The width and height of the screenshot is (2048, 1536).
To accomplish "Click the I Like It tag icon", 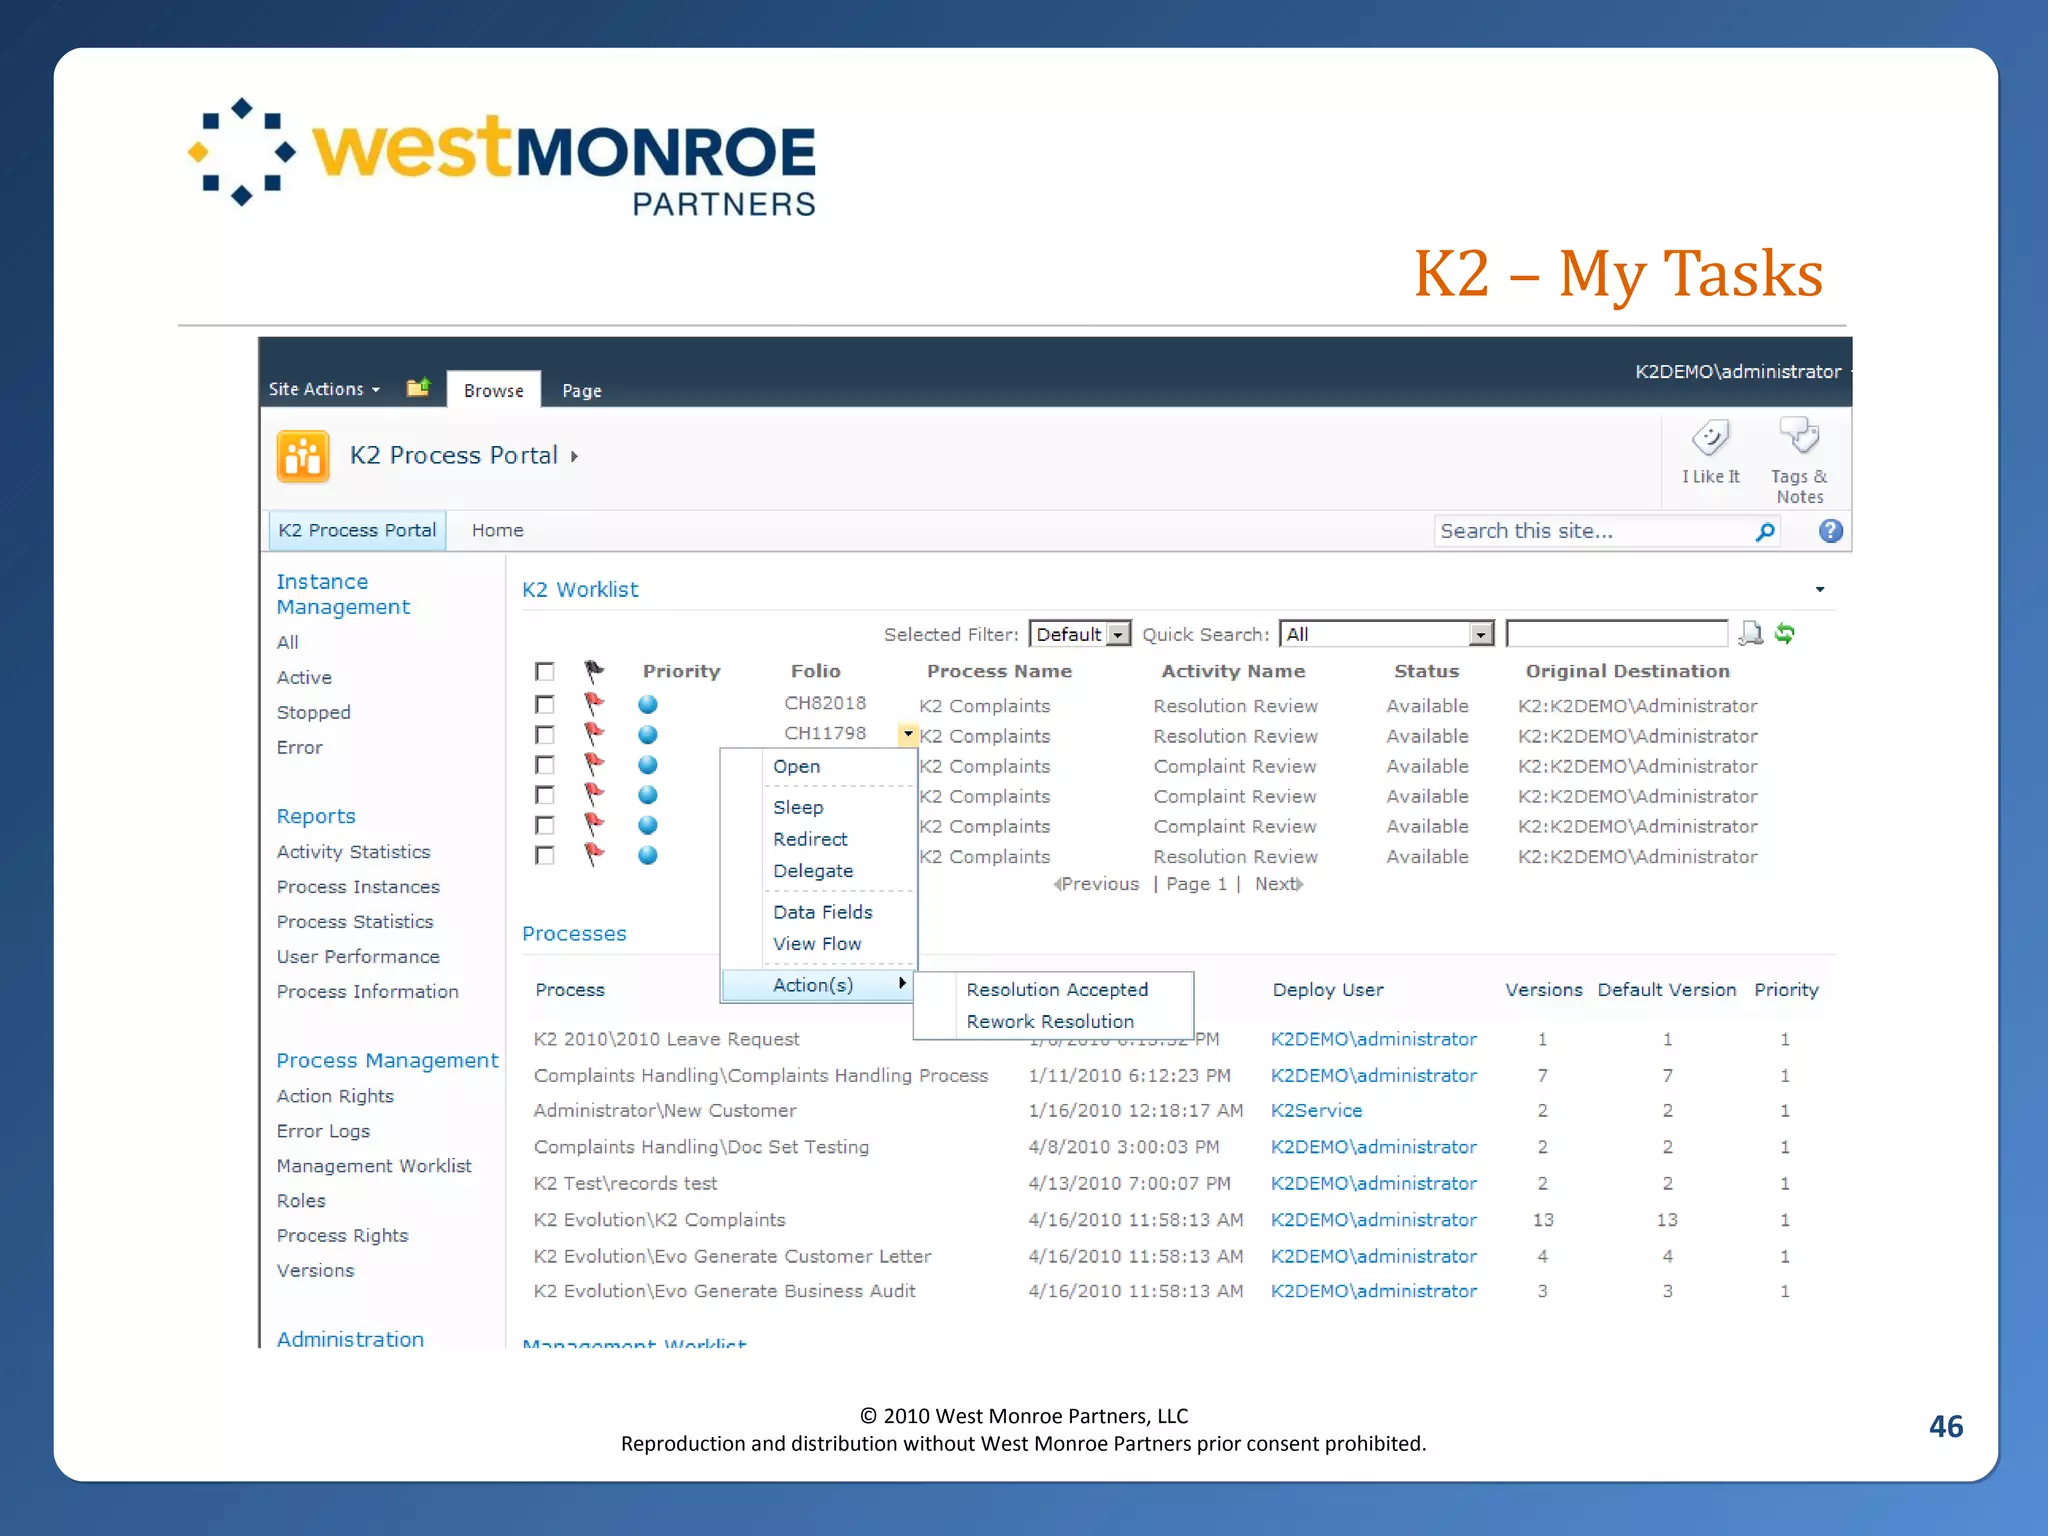I will pos(1710,438).
